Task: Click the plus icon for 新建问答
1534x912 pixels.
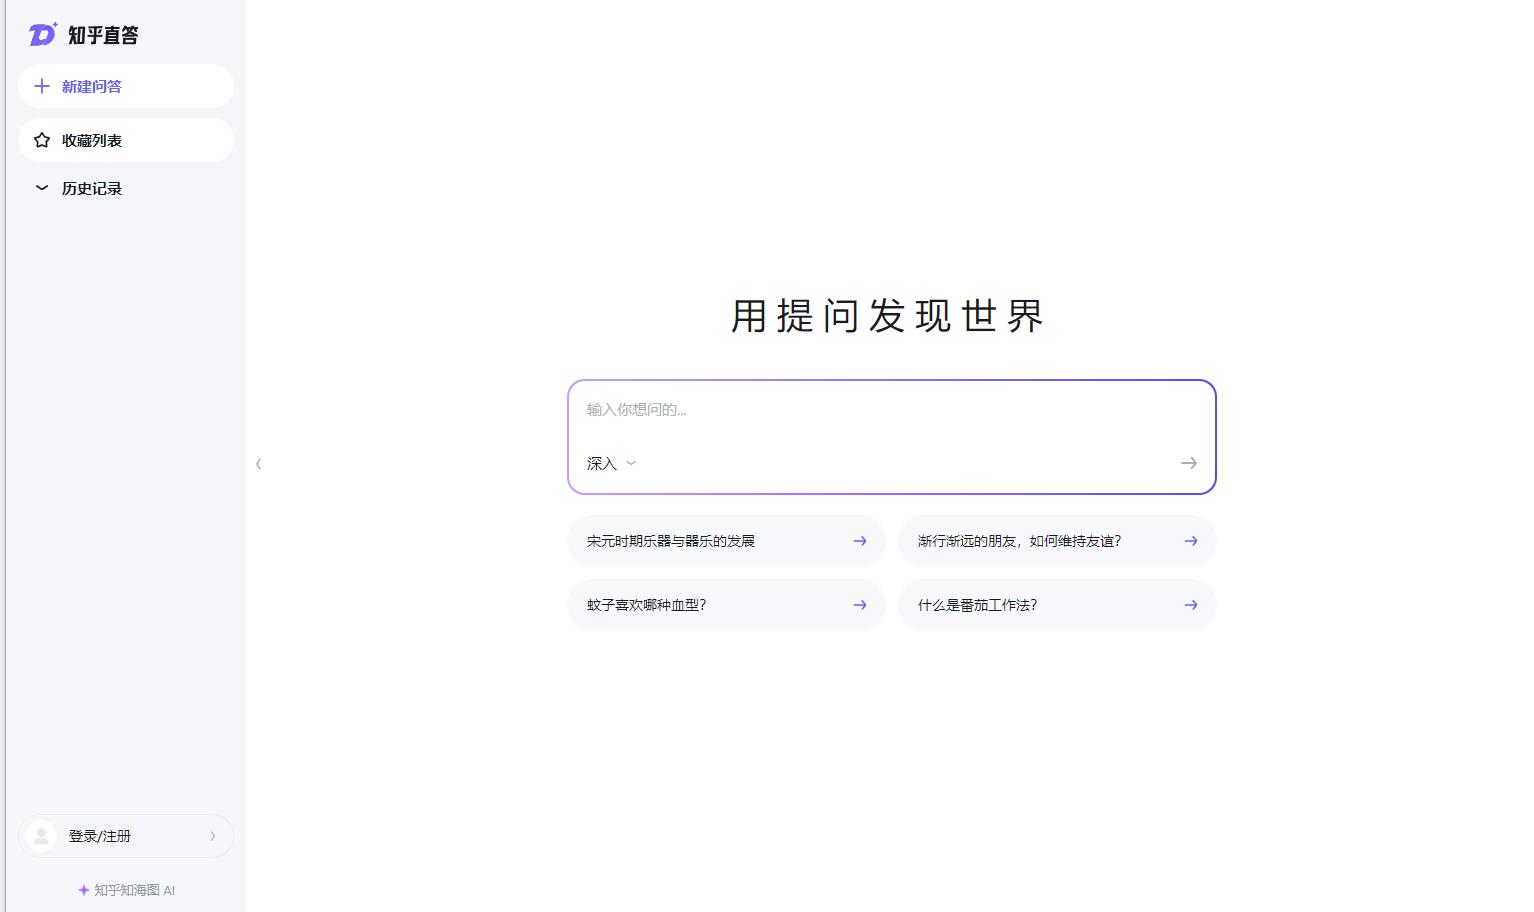Action: [42, 86]
